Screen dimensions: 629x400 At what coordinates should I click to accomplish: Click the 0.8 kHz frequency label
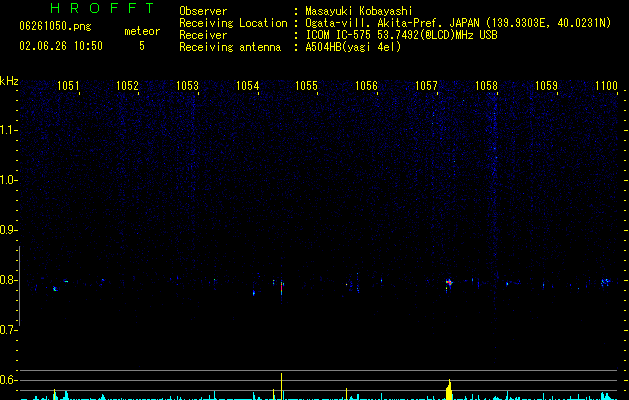(x=8, y=280)
